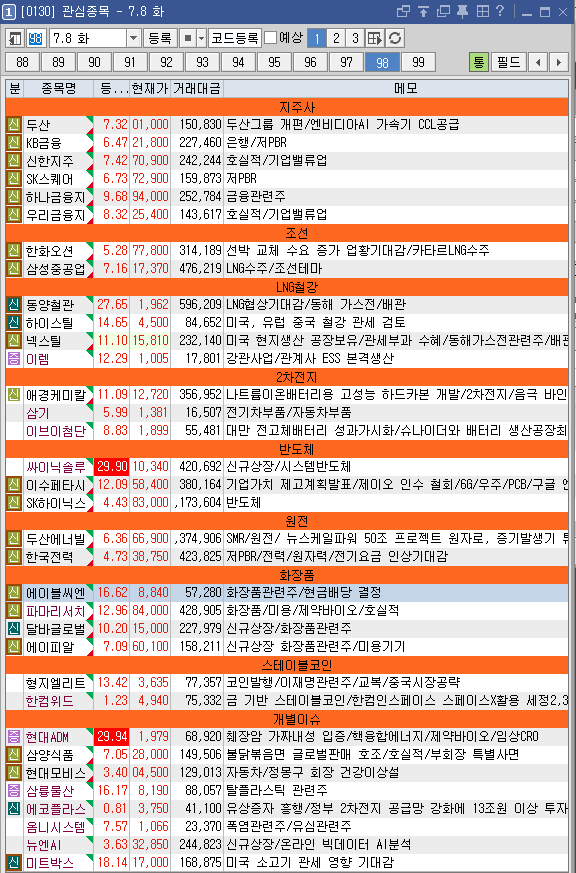Click the group number input field 98
The height and width of the screenshot is (873, 576).
tap(35, 38)
